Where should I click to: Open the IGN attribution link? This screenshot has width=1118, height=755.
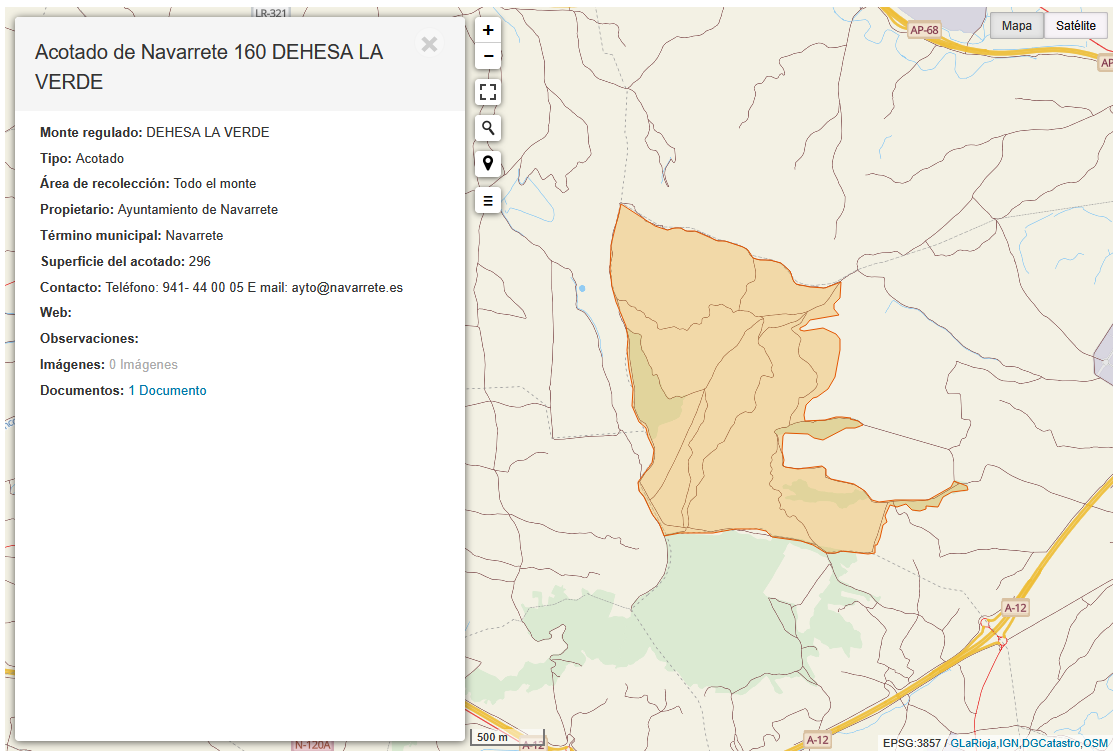(x=1008, y=743)
